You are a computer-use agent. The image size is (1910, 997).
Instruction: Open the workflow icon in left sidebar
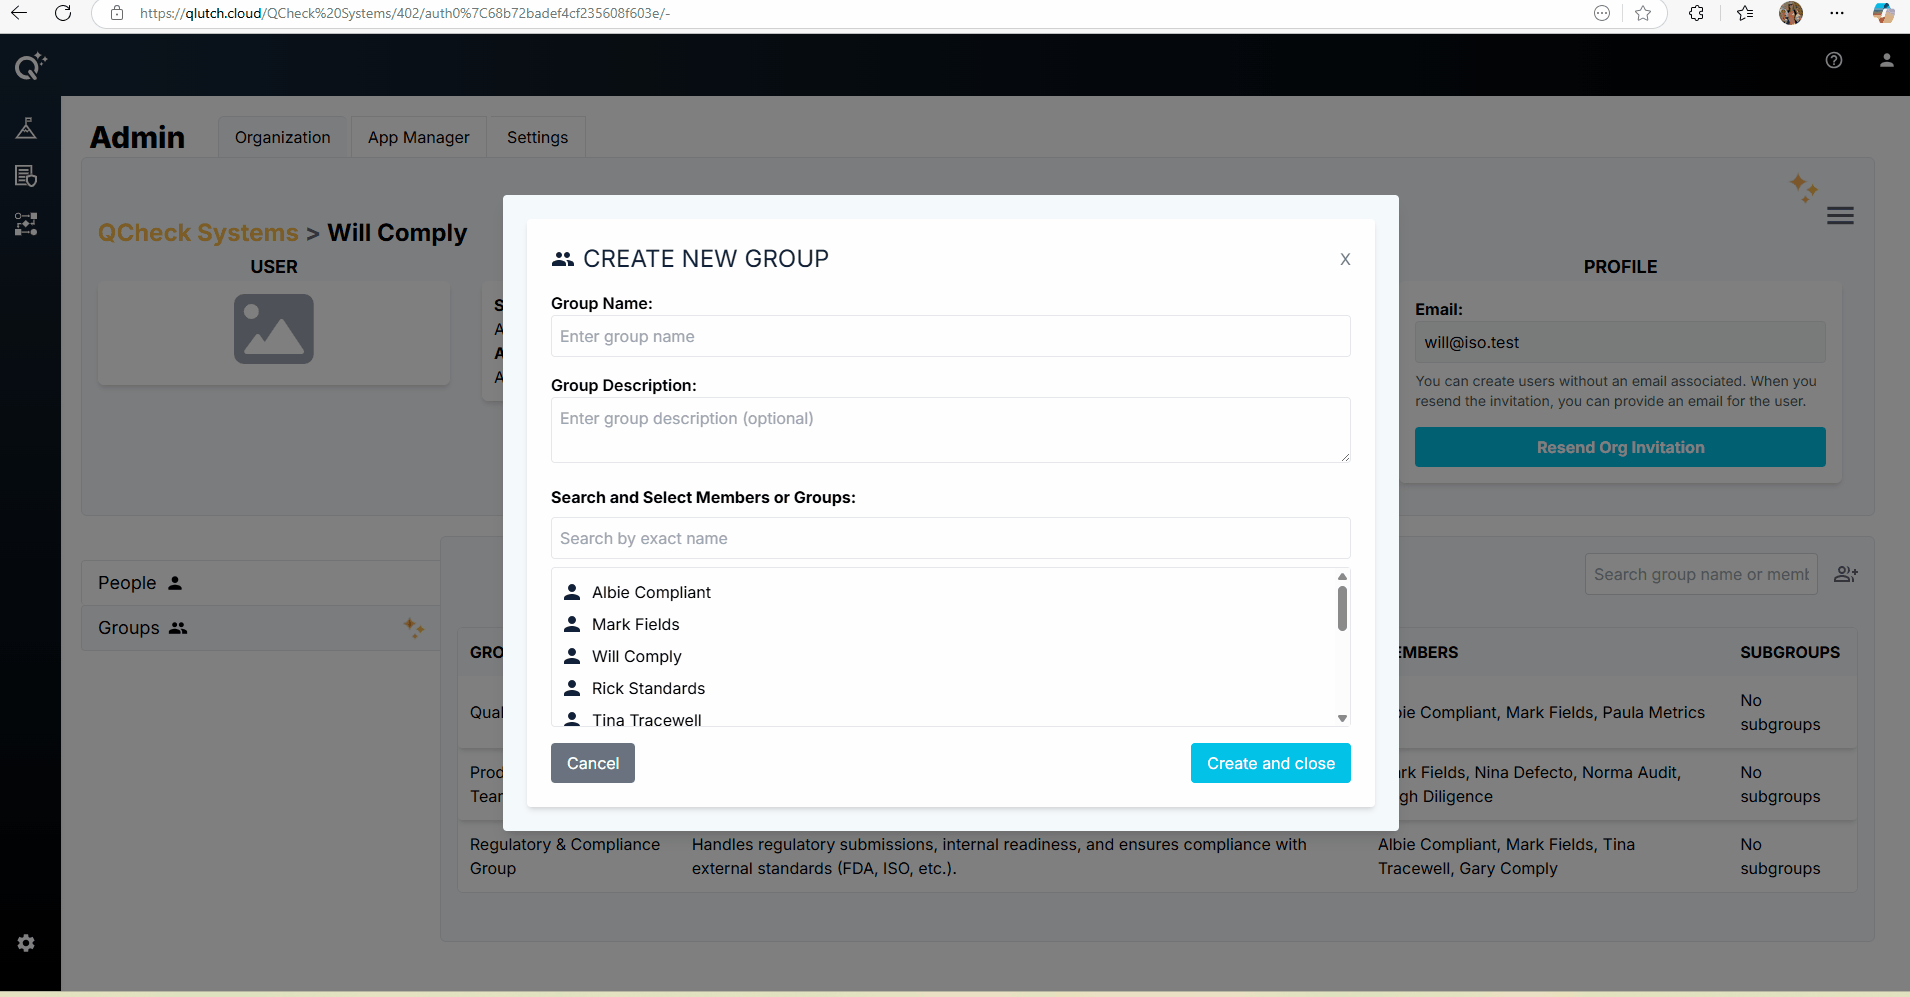26,224
